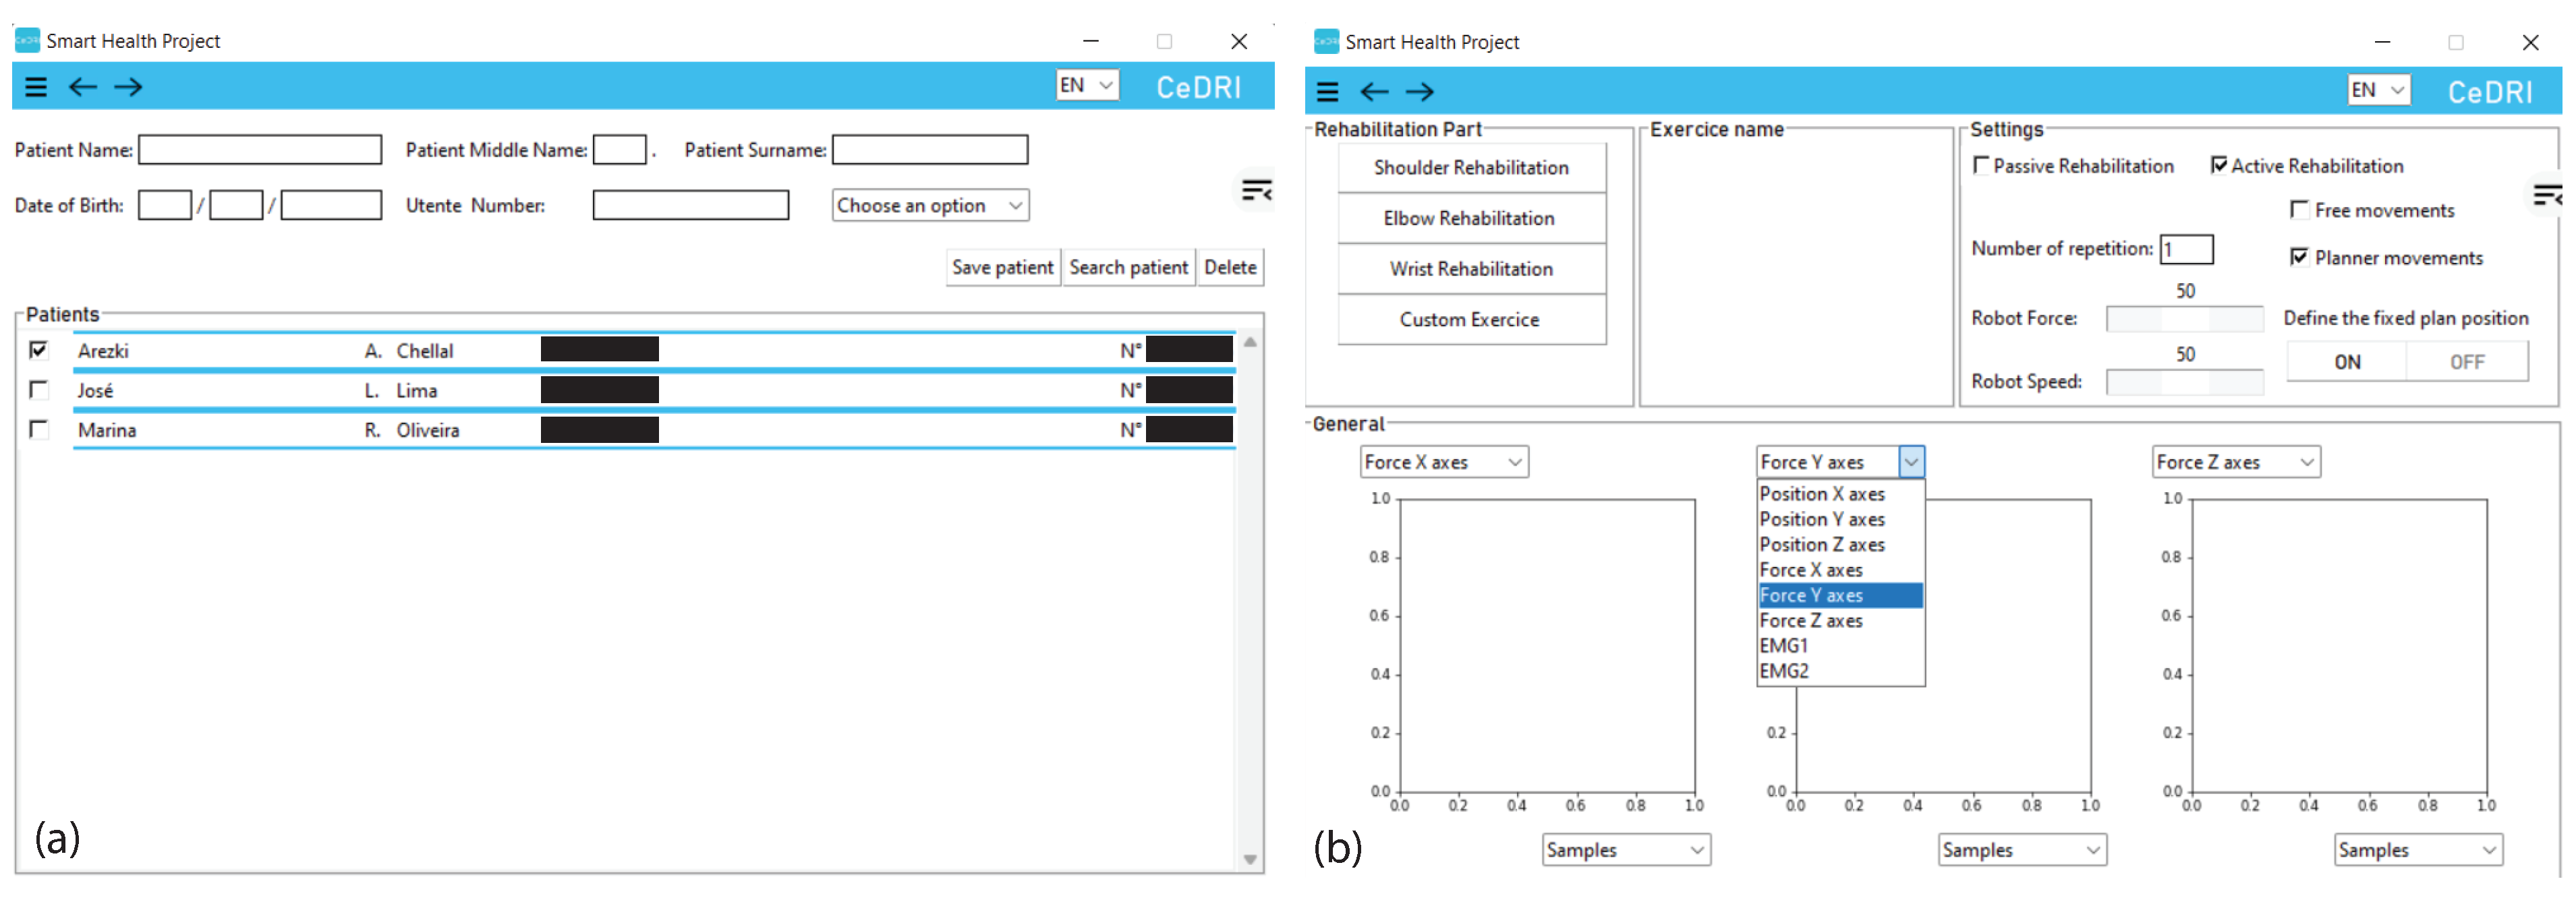Open hamburger menu in right rehabilitation window
Viewport: 2576px width, 900px height.
(x=1327, y=92)
